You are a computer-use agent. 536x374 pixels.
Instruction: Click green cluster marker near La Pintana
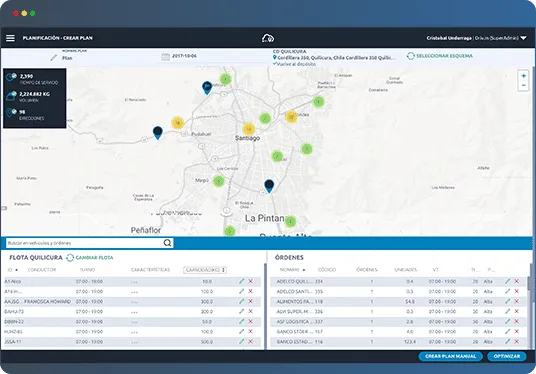[x=290, y=221]
